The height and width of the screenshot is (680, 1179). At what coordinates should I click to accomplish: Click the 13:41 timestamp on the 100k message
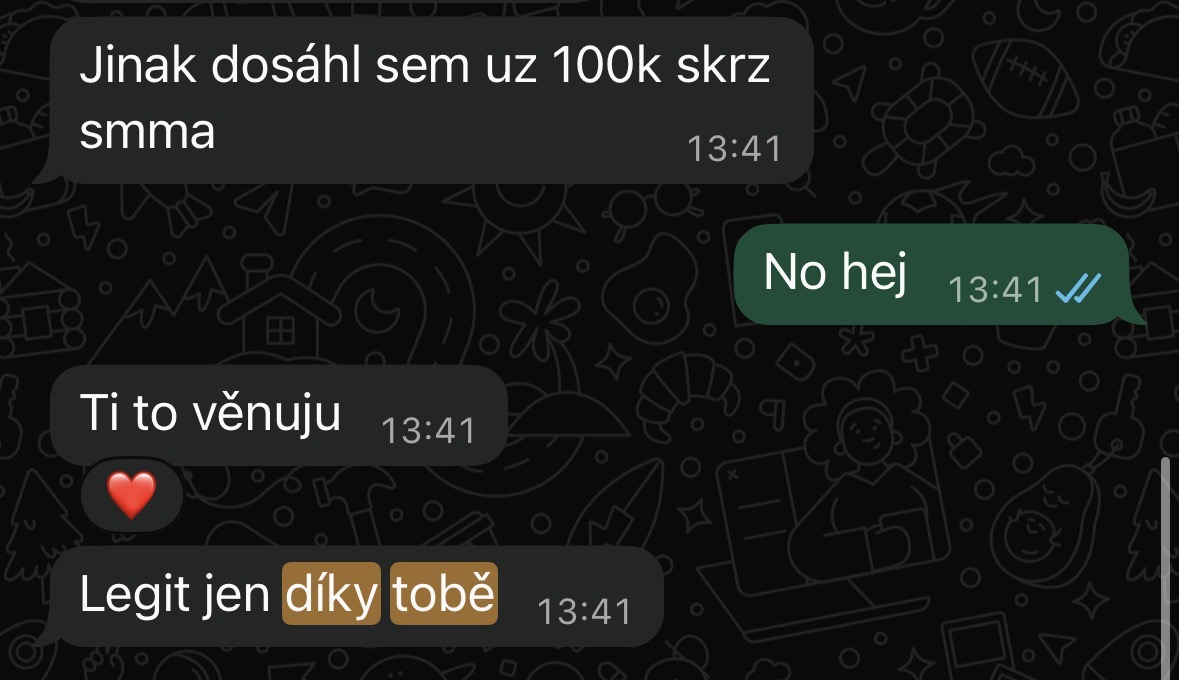coord(735,148)
